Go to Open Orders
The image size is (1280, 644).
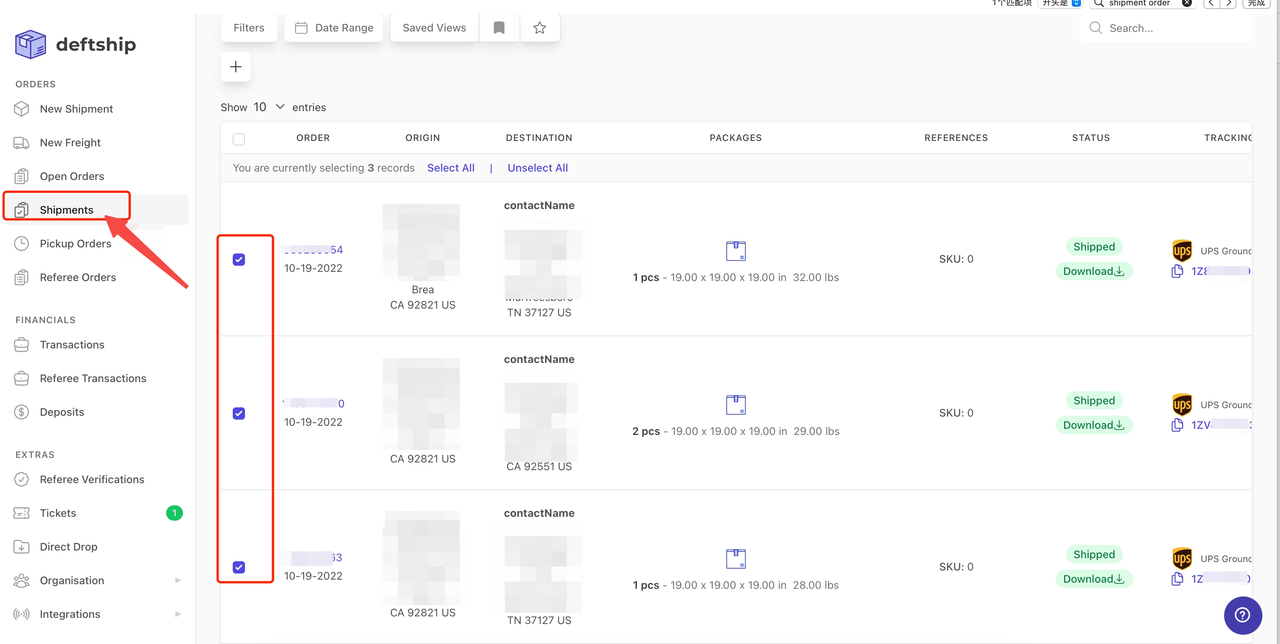click(x=71, y=176)
